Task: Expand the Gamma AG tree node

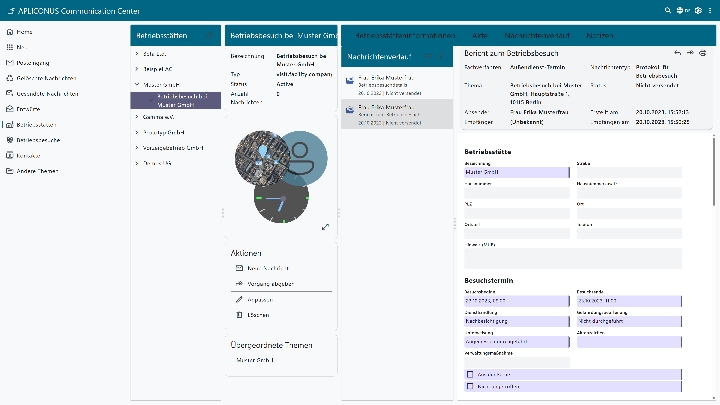Action: click(137, 117)
